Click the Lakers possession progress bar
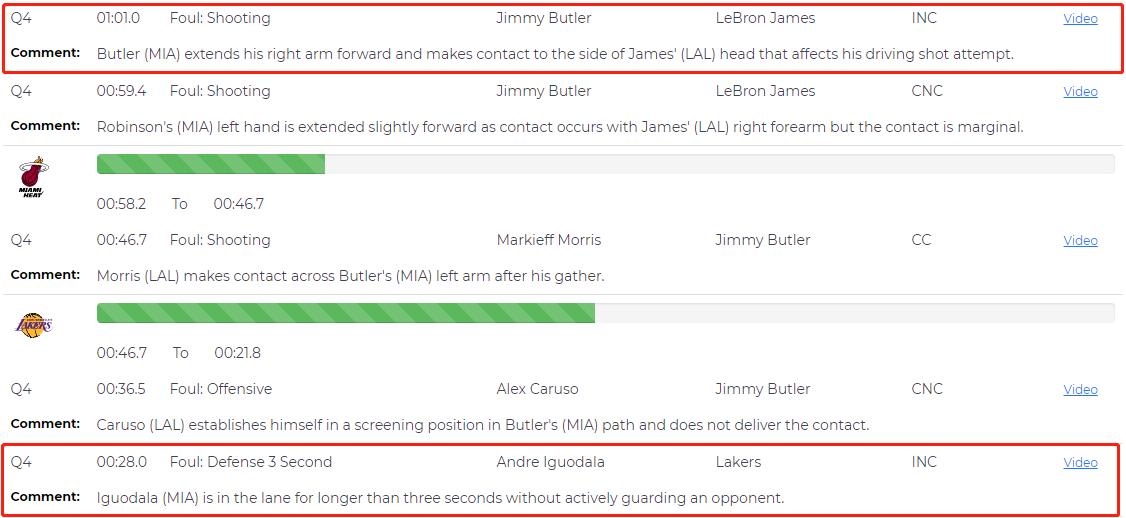 pos(605,313)
